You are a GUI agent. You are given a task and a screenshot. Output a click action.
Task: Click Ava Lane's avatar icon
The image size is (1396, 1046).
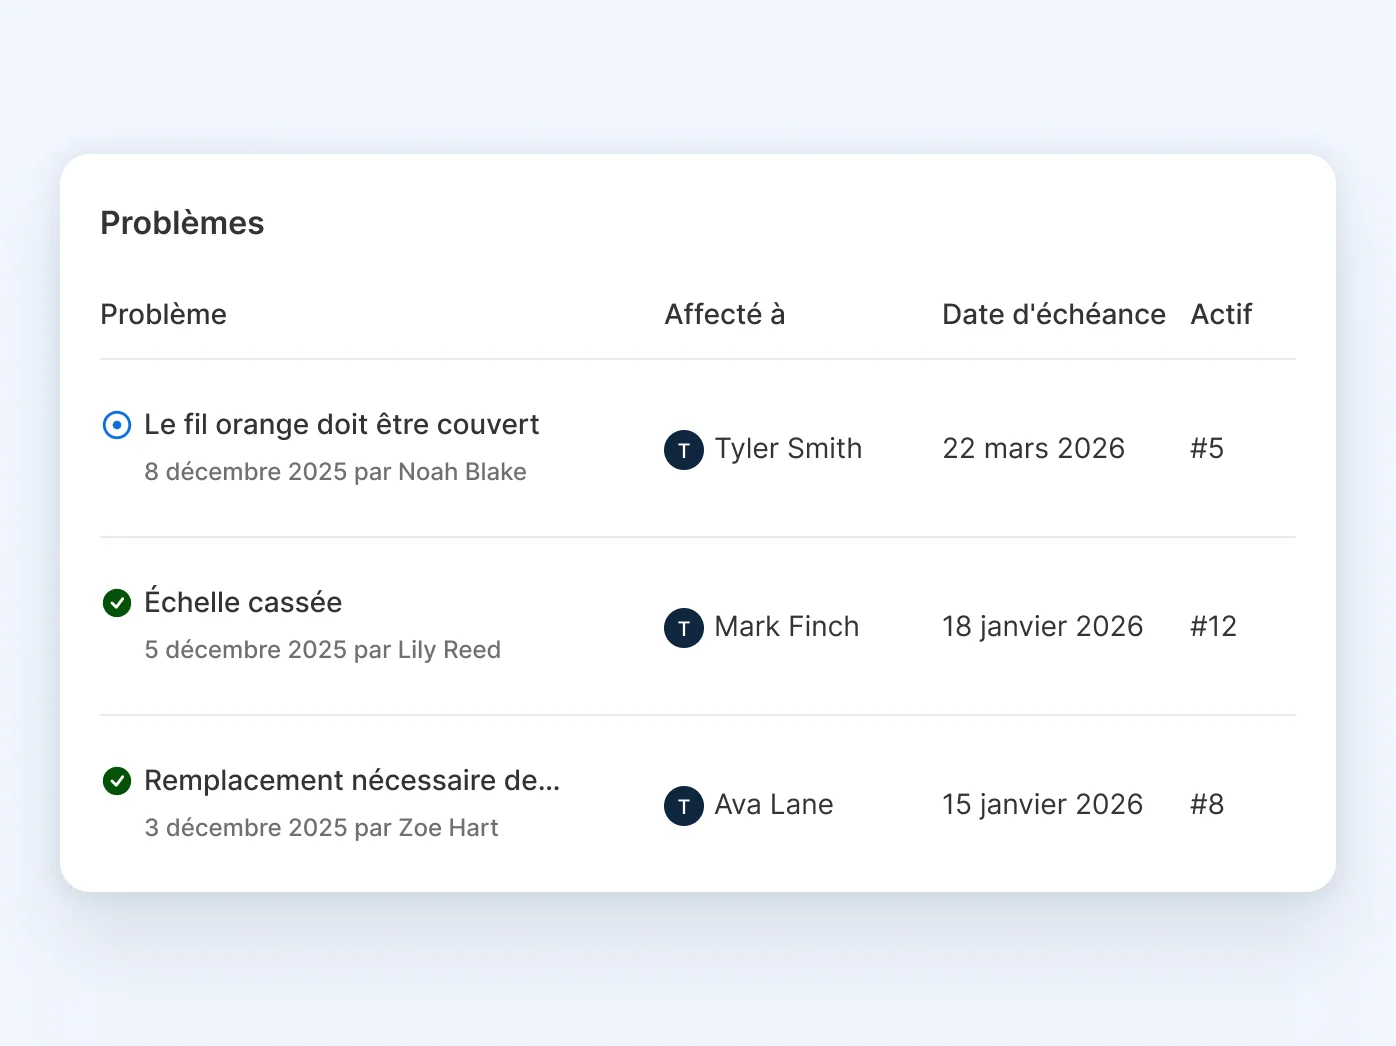(x=683, y=806)
